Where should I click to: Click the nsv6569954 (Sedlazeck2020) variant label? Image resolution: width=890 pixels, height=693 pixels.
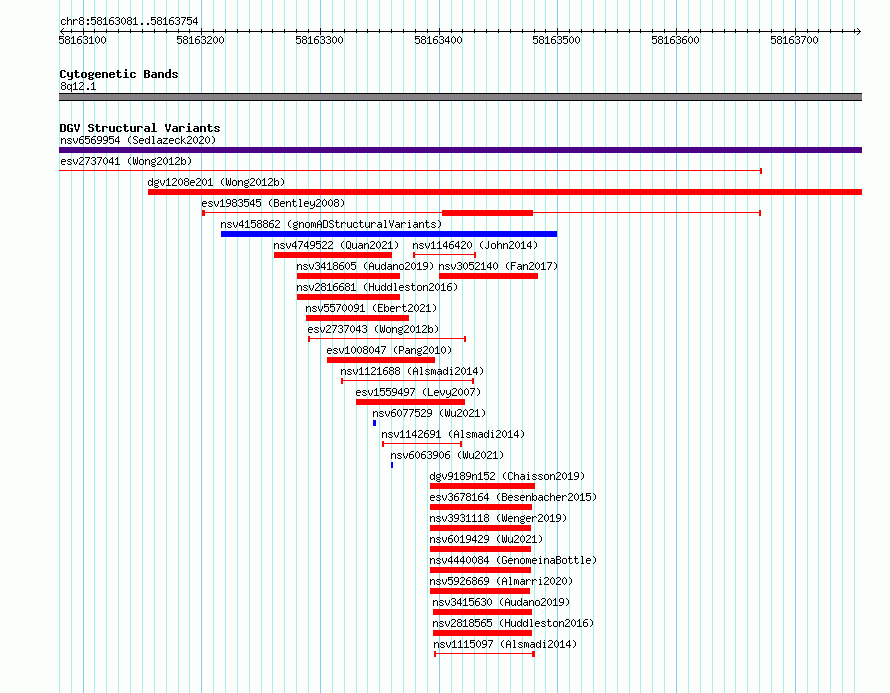[x=138, y=140]
